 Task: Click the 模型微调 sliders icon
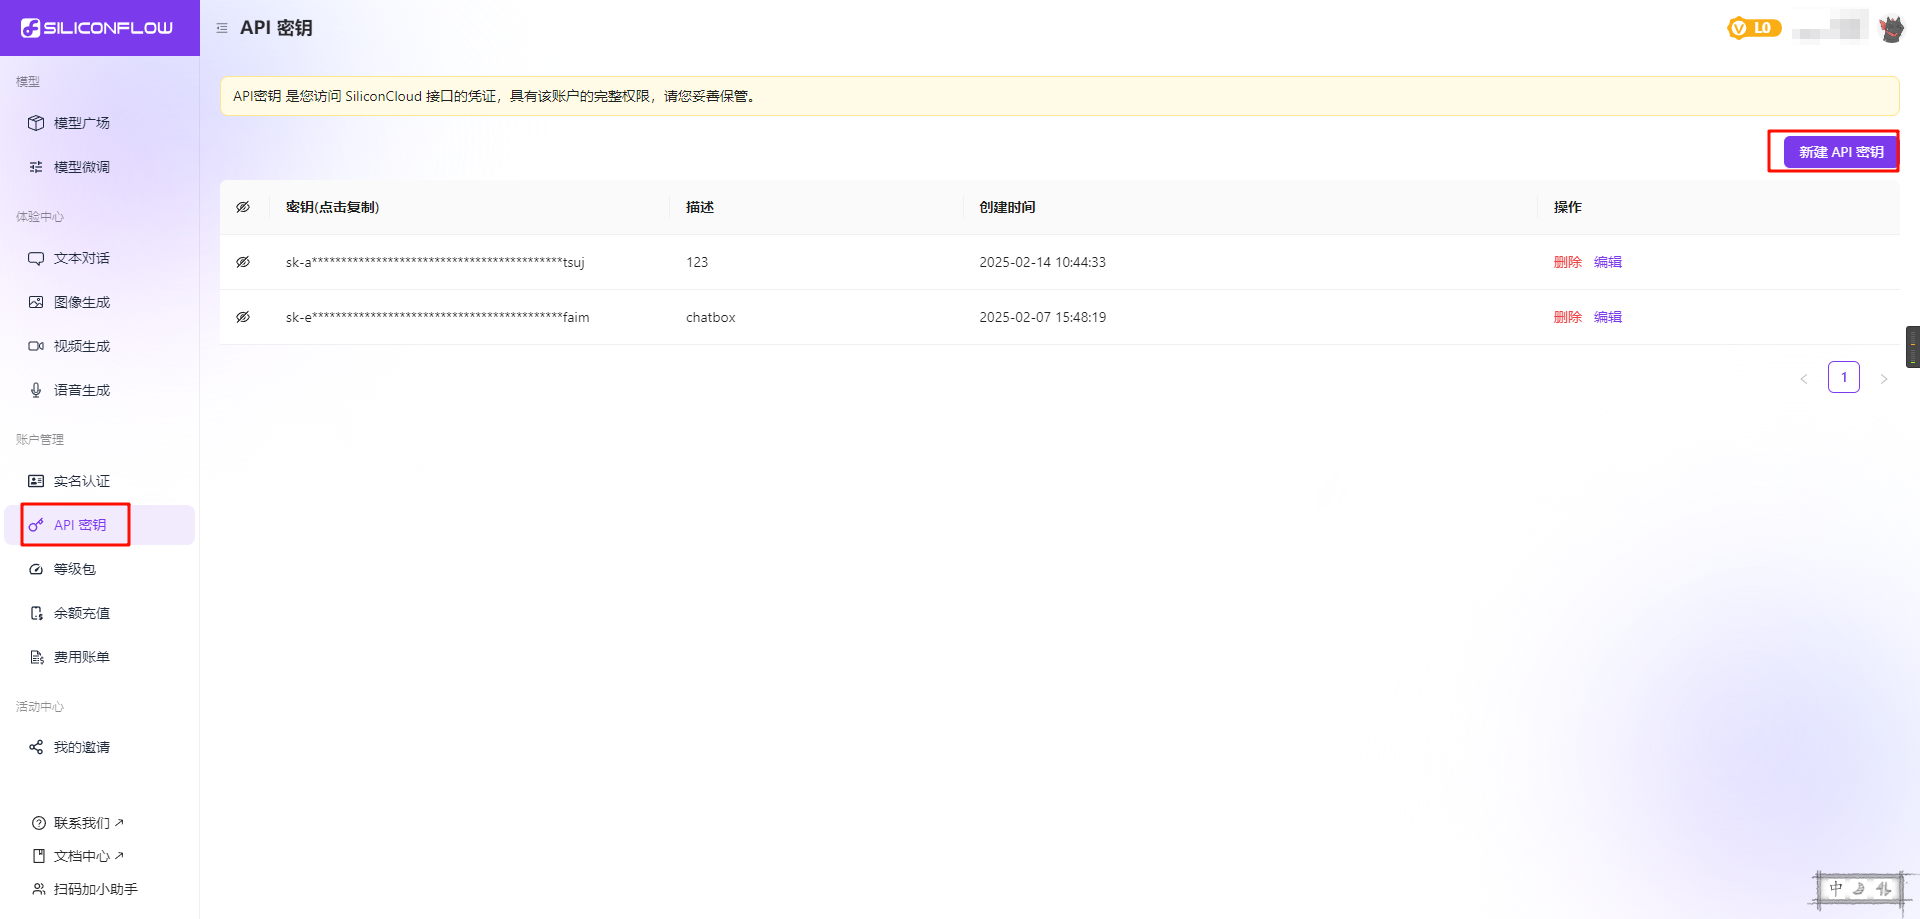pos(36,167)
